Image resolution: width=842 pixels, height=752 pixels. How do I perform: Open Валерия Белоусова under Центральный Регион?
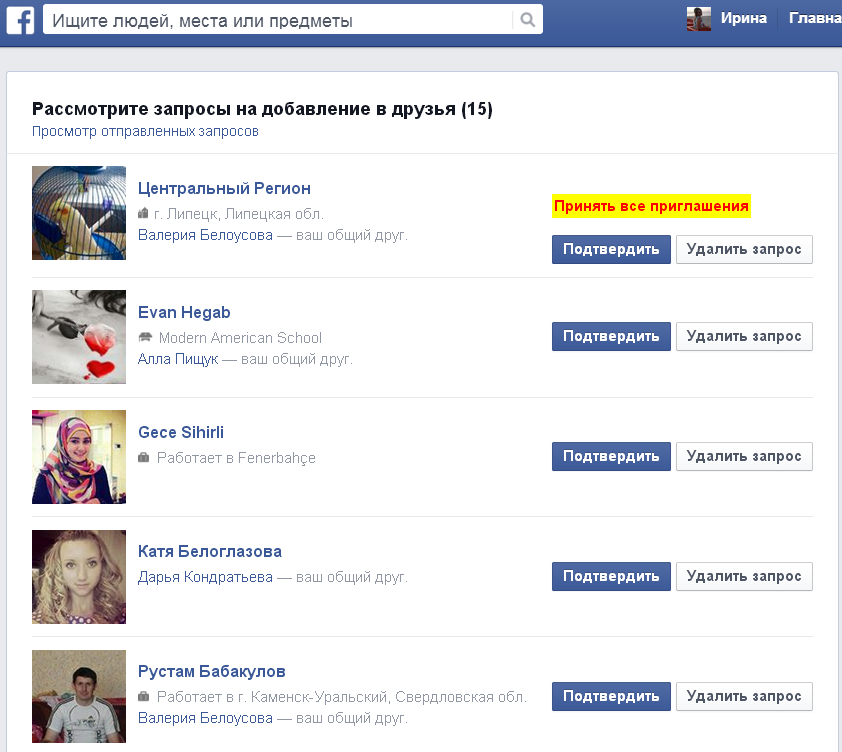point(205,235)
